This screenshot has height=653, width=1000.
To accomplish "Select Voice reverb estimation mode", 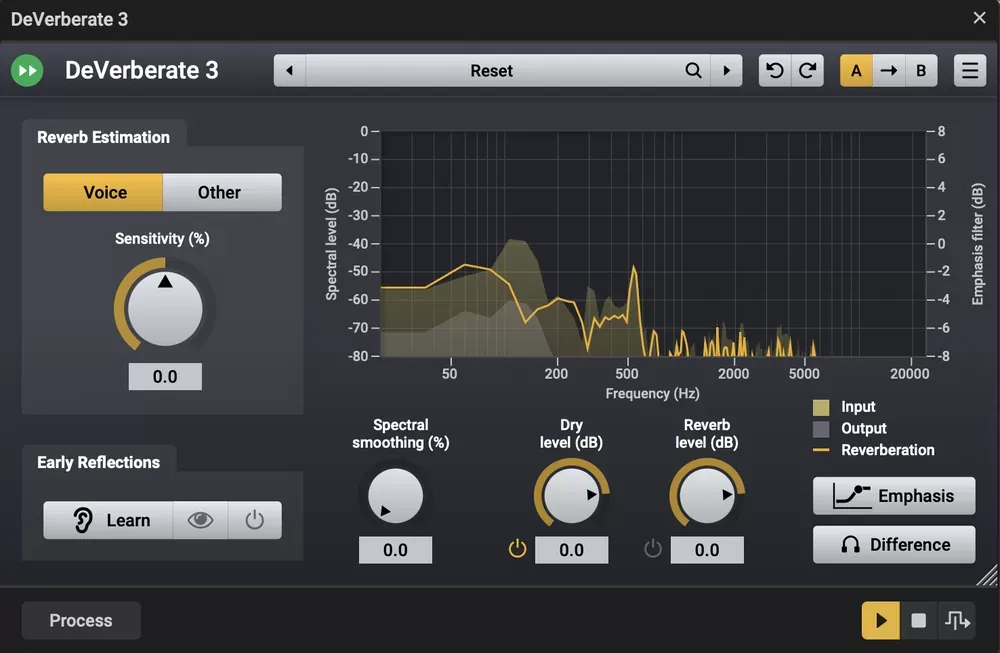I will pos(103,192).
